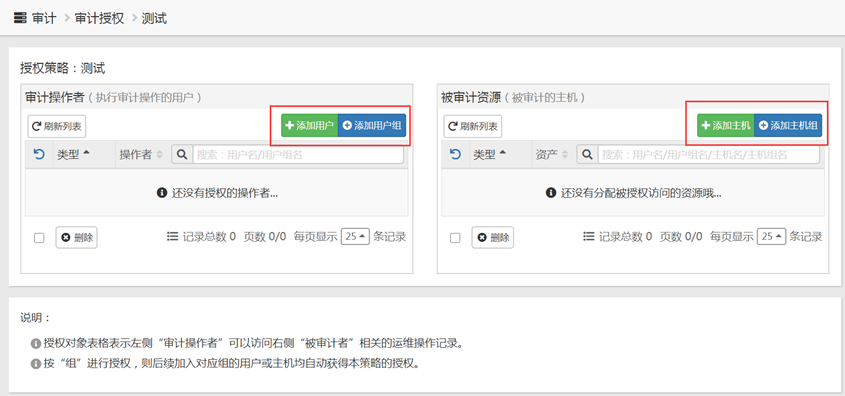Go to 审计 in the breadcrumb
Image resolution: width=845 pixels, height=396 pixels.
[x=44, y=18]
